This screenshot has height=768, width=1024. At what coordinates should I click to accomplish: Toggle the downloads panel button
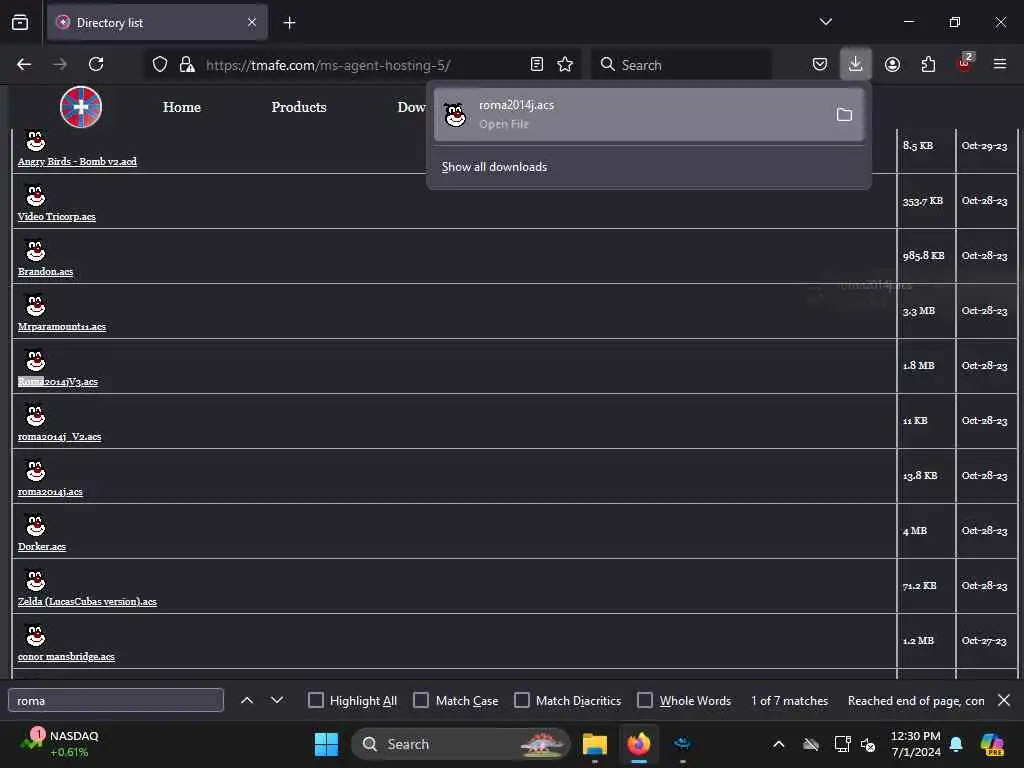point(856,64)
